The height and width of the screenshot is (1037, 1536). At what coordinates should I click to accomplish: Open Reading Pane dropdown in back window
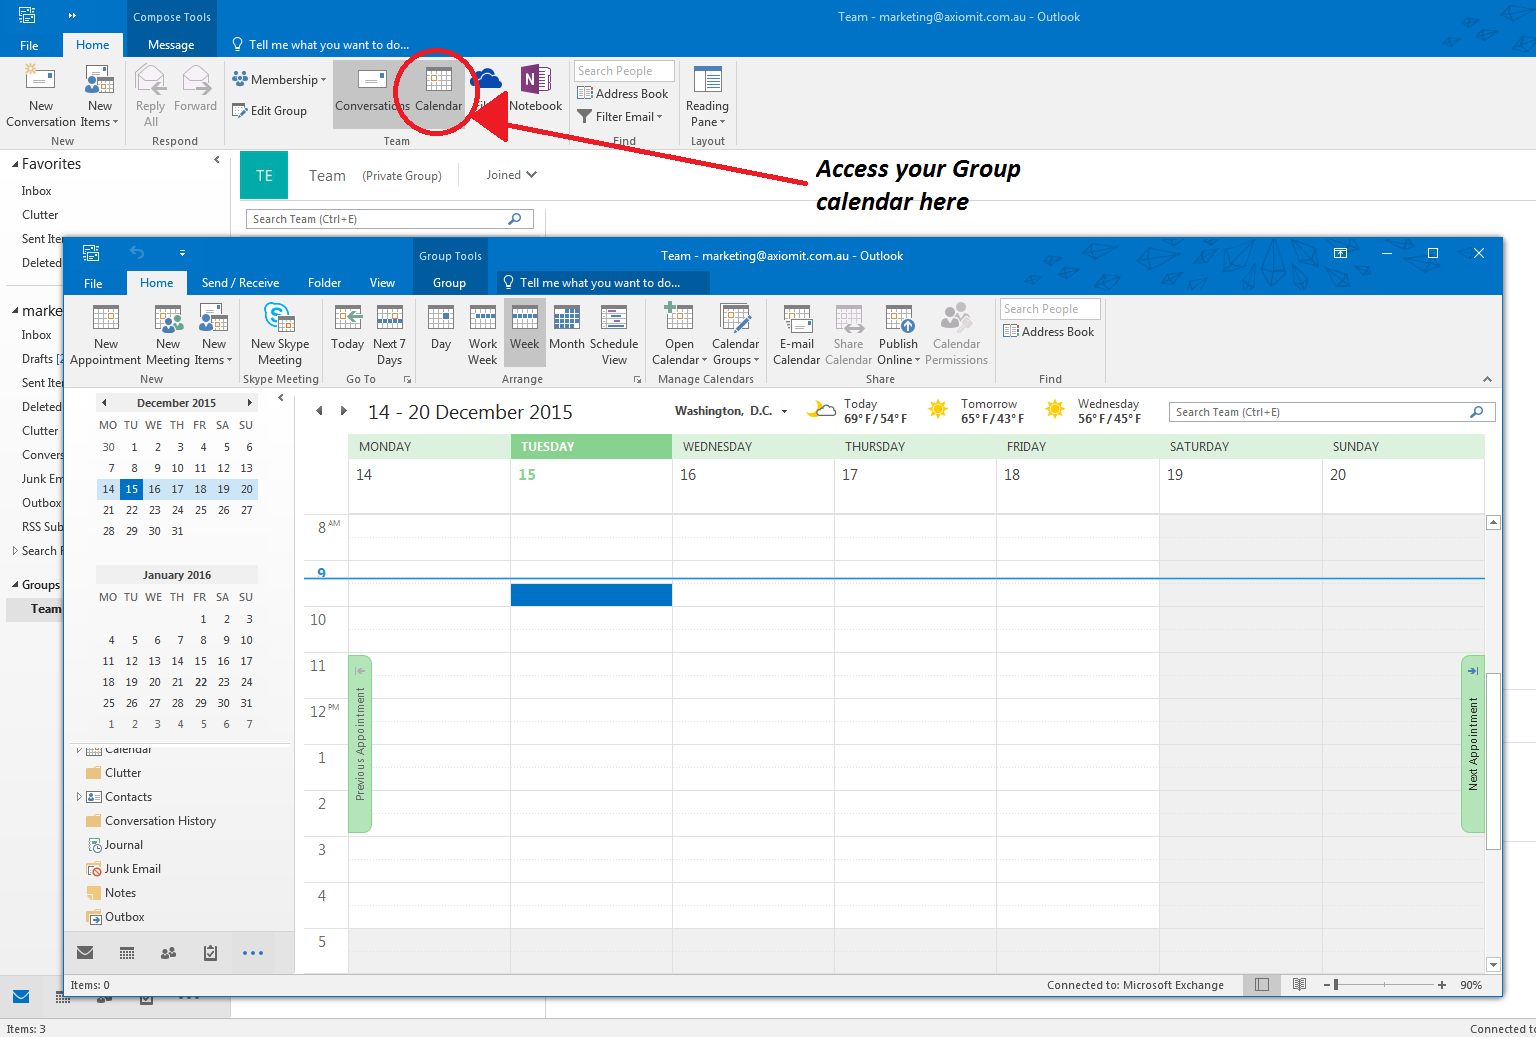[707, 97]
